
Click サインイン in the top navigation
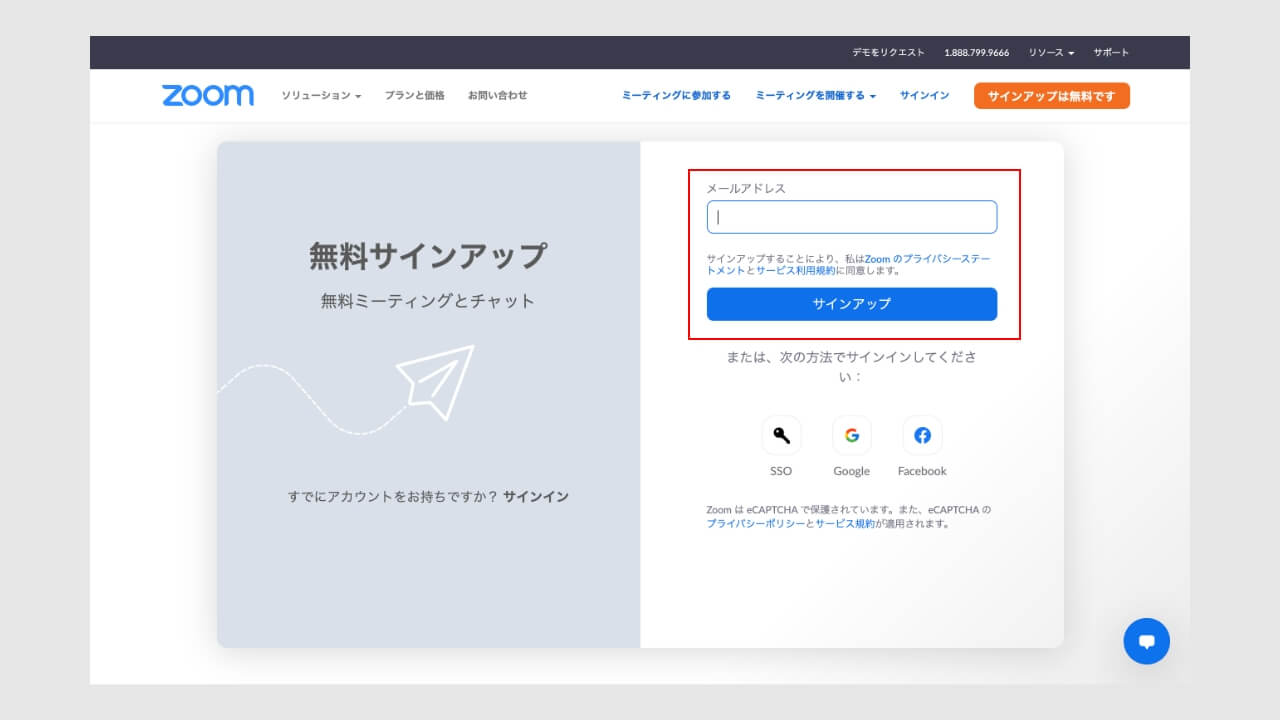tap(924, 96)
